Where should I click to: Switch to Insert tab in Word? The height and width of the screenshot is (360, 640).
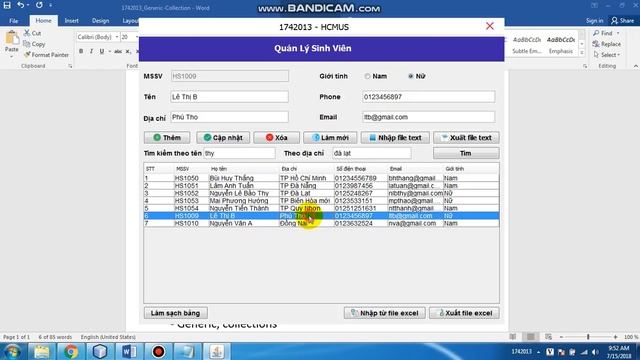pyautogui.click(x=71, y=20)
